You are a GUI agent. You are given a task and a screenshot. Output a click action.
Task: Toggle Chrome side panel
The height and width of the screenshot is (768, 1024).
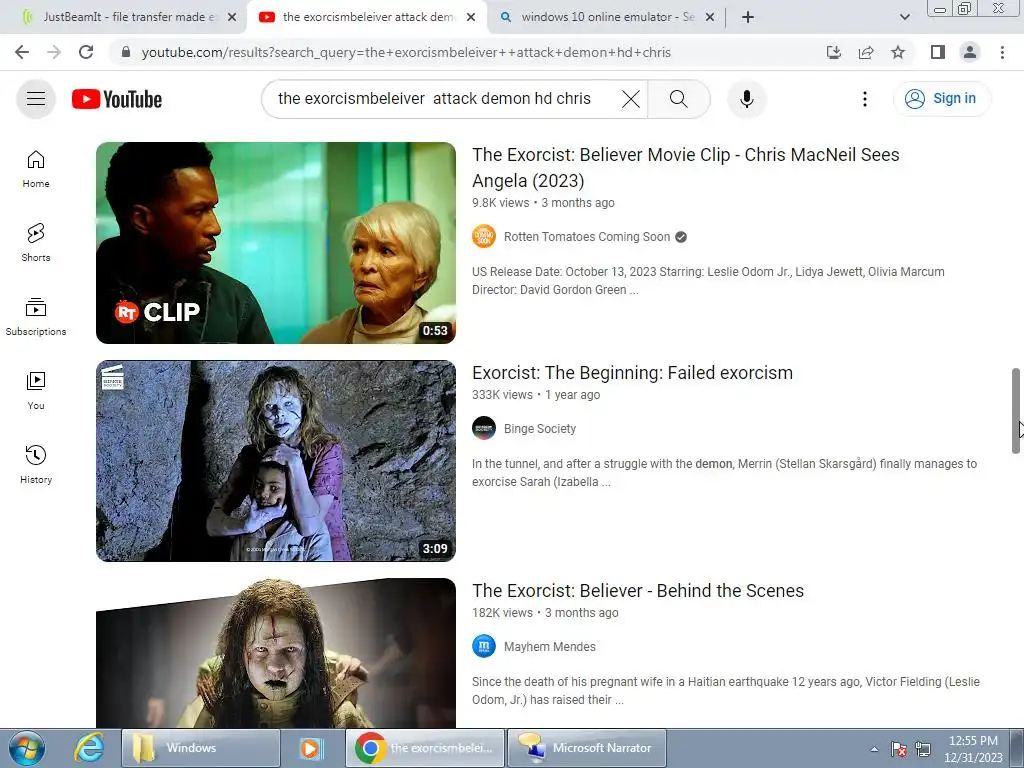click(x=938, y=52)
